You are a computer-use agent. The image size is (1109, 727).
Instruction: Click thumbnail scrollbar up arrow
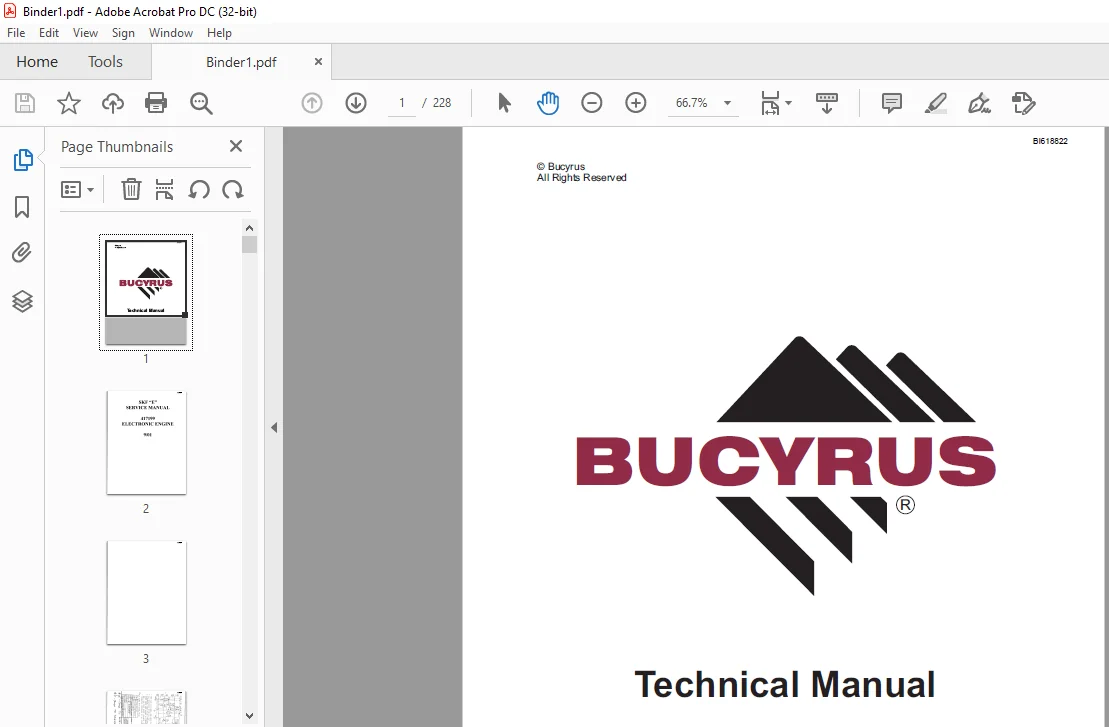pyautogui.click(x=249, y=228)
